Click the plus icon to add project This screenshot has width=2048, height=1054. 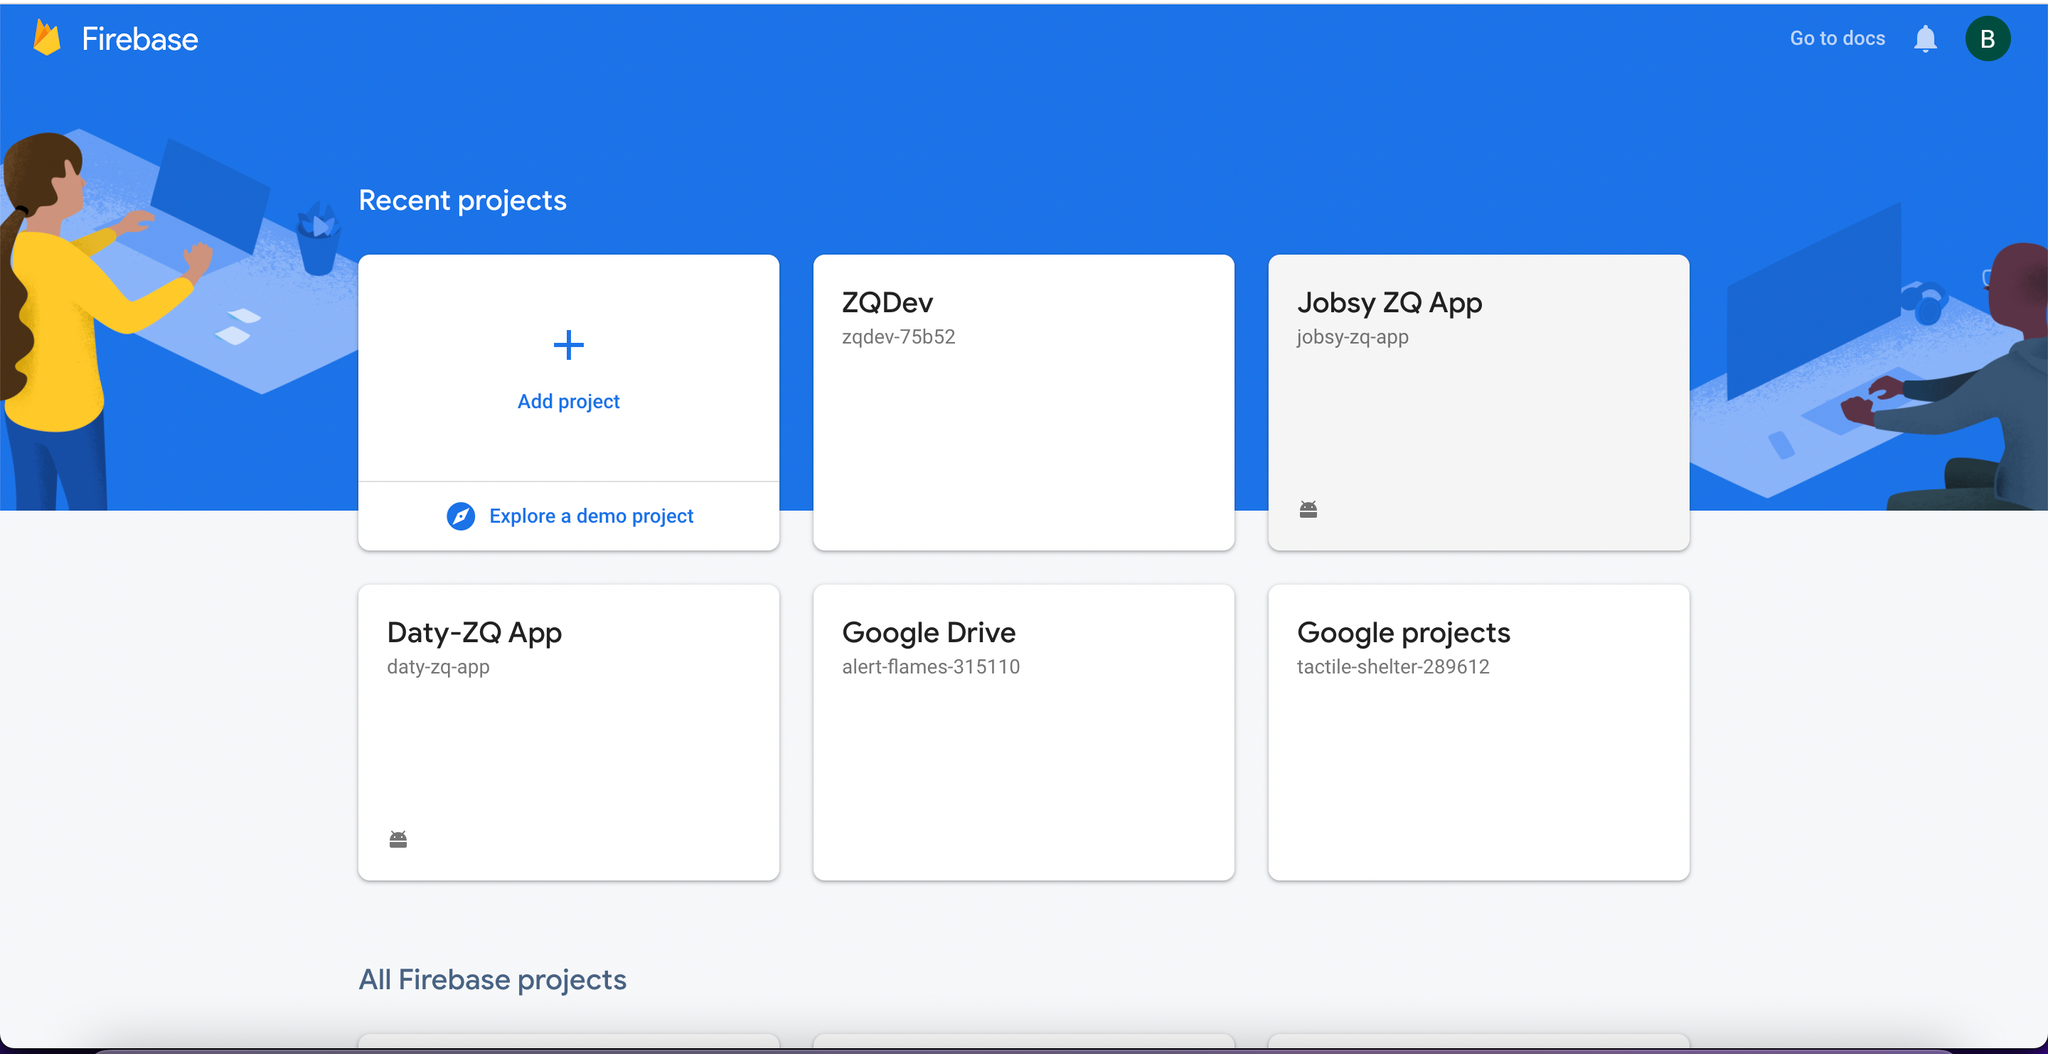pyautogui.click(x=569, y=345)
